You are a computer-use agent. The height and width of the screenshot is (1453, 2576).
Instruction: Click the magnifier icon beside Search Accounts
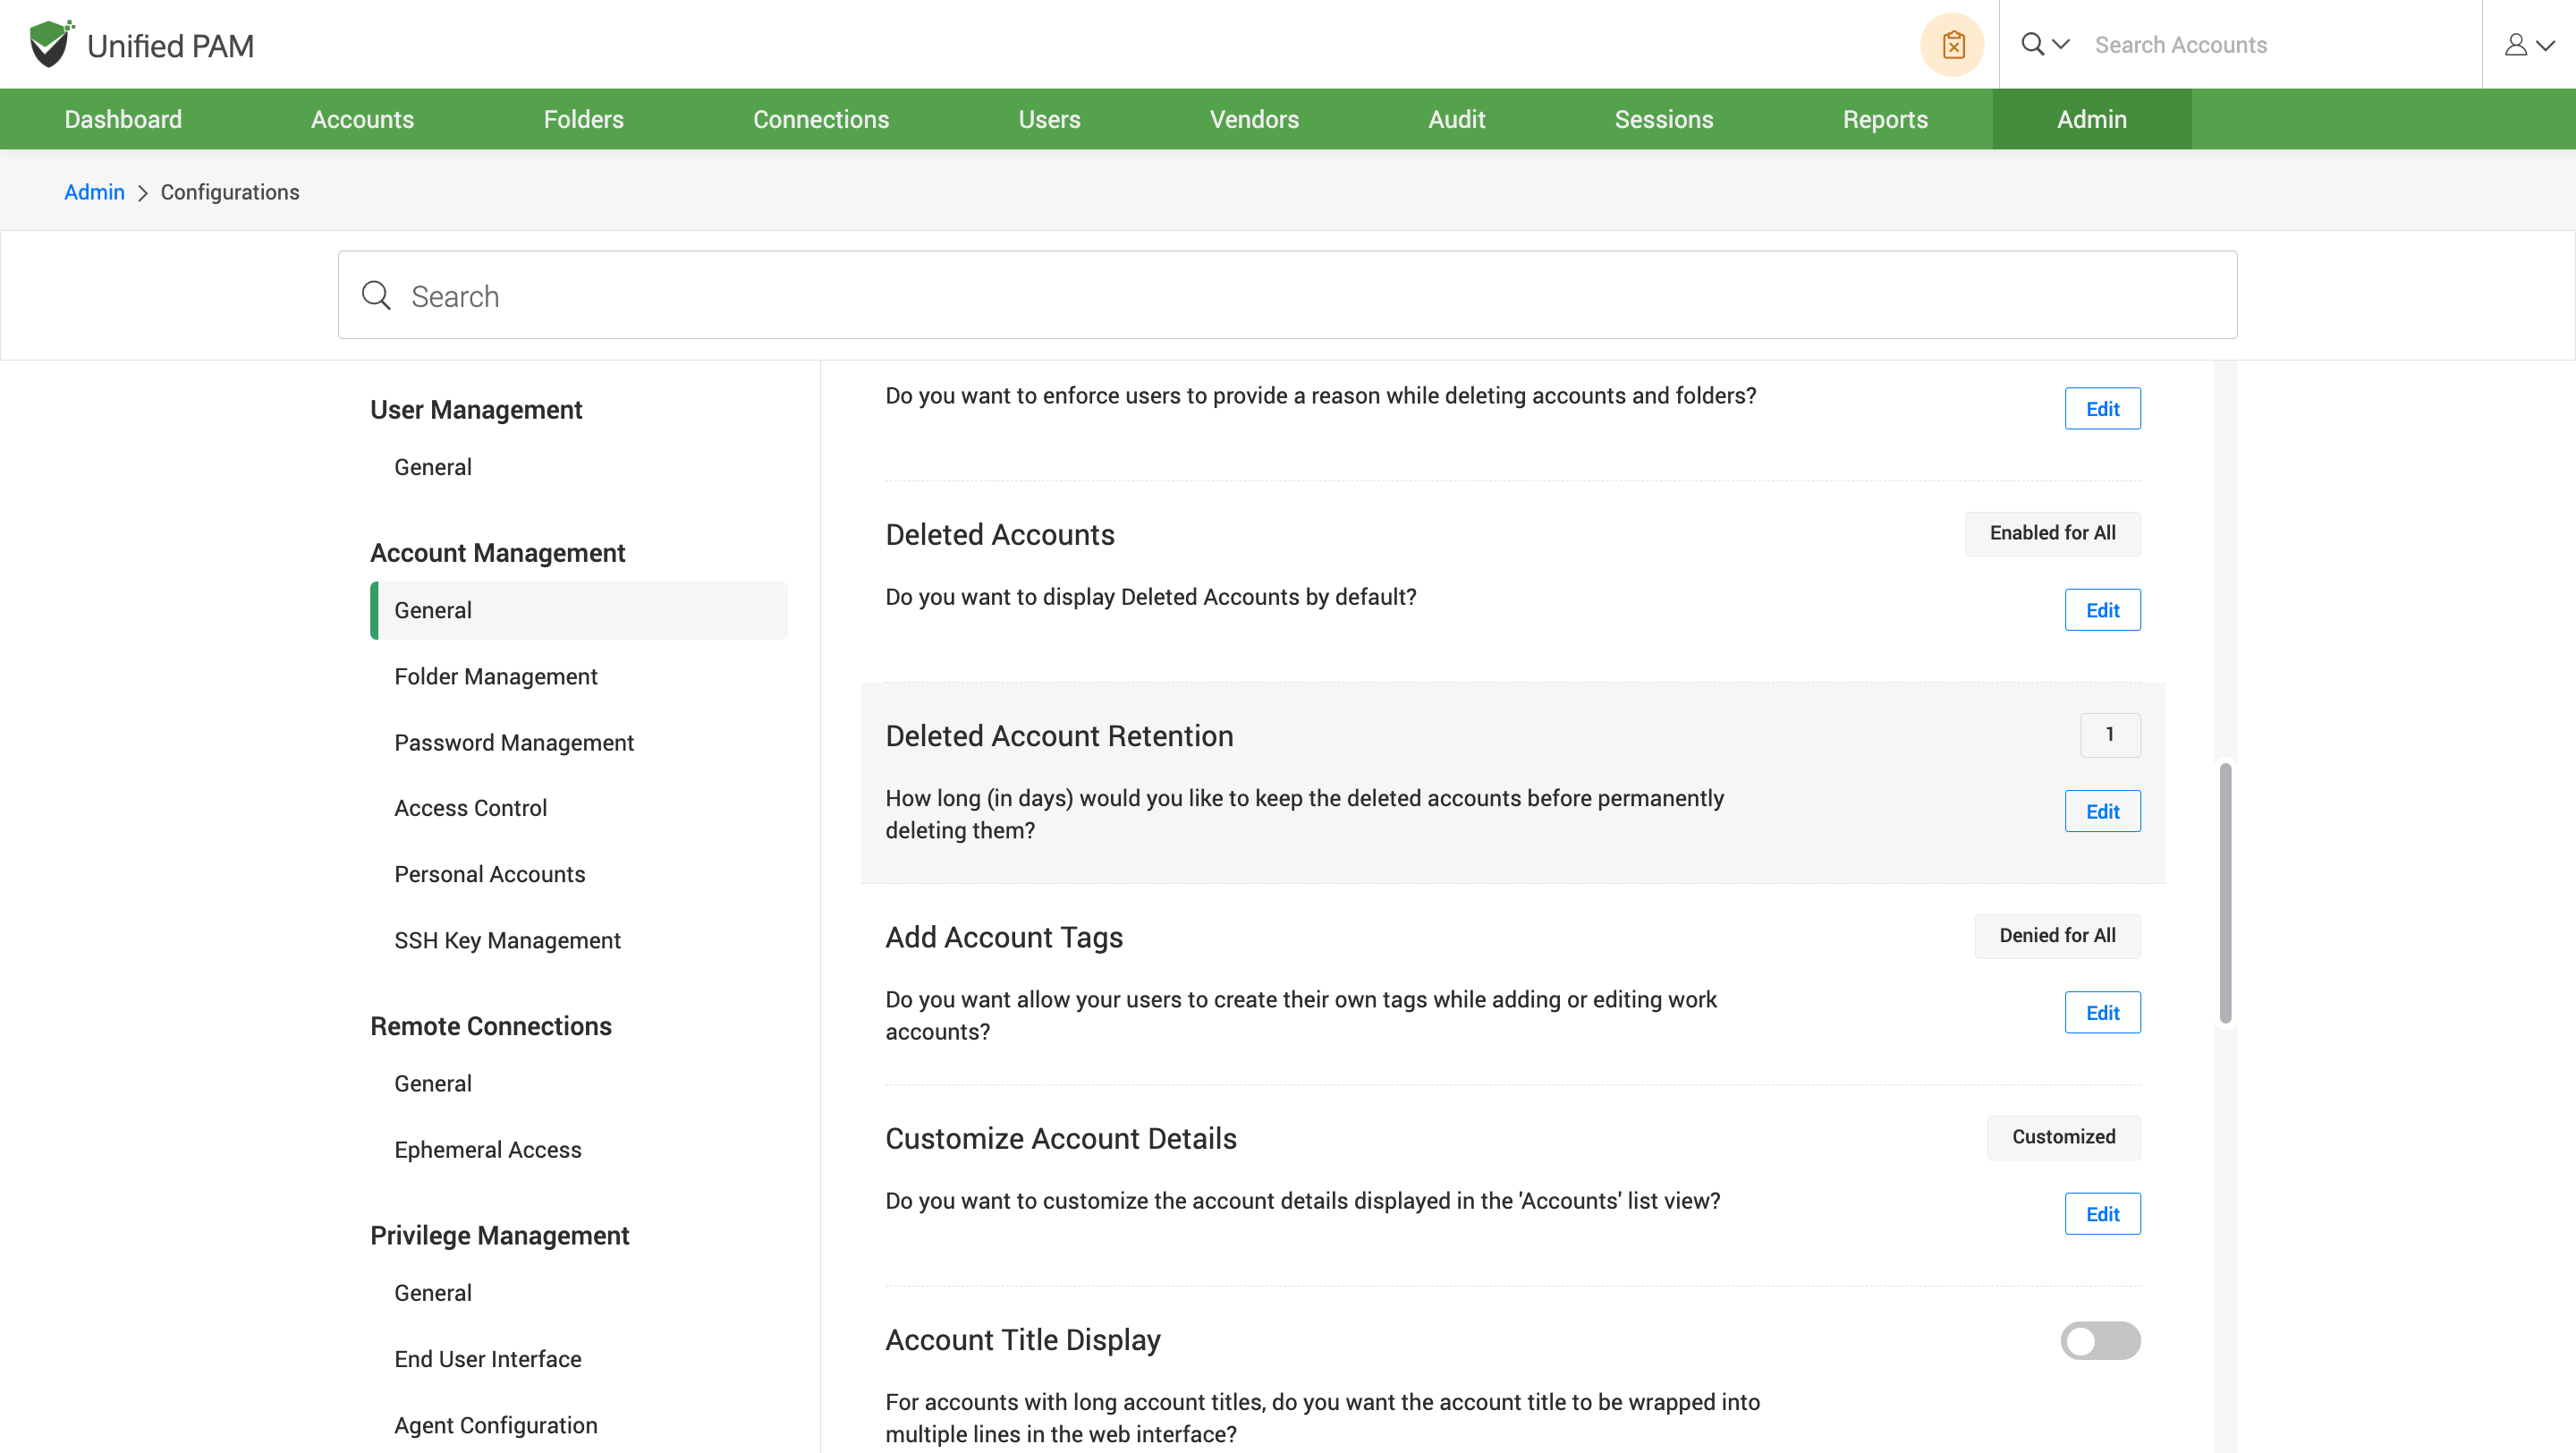2031,44
